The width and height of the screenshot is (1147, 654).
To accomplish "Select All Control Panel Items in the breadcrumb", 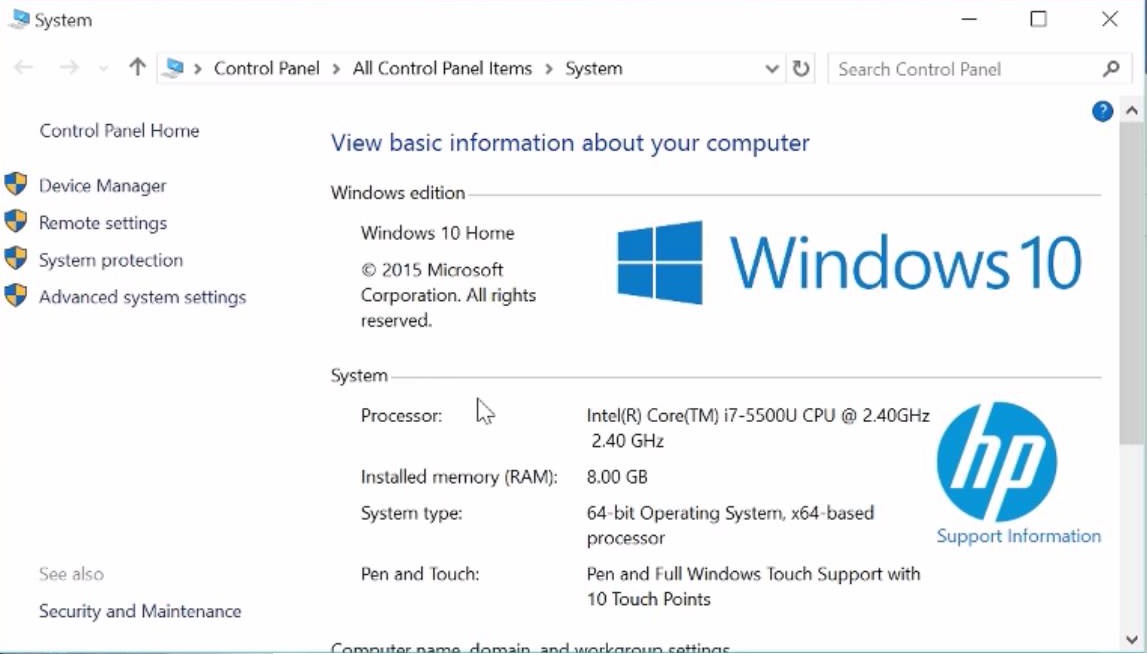I will (442, 68).
